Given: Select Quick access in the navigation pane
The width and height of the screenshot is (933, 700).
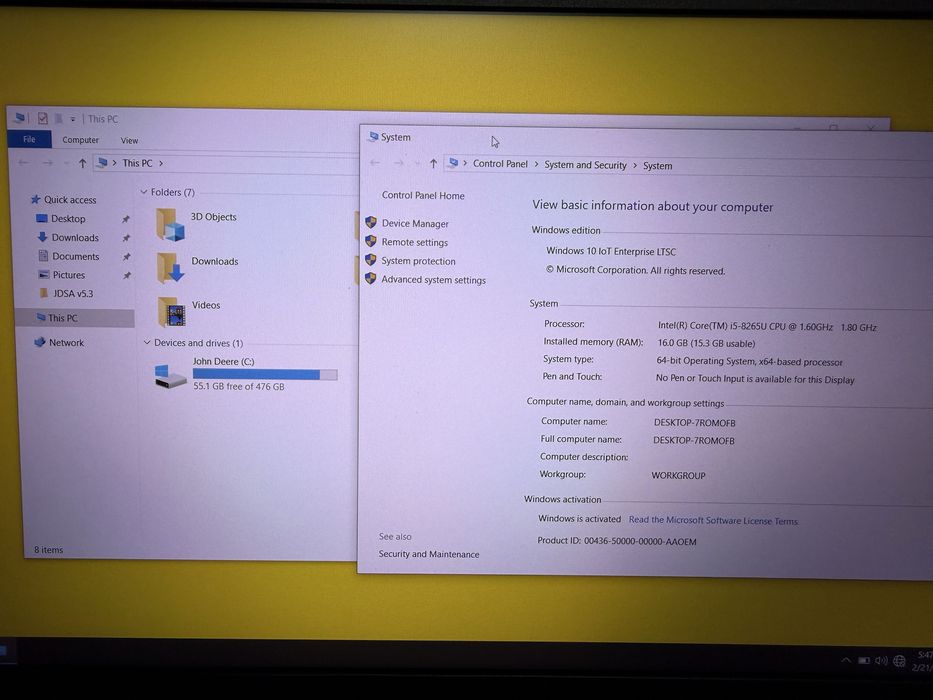Looking at the screenshot, I should pyautogui.click(x=70, y=199).
